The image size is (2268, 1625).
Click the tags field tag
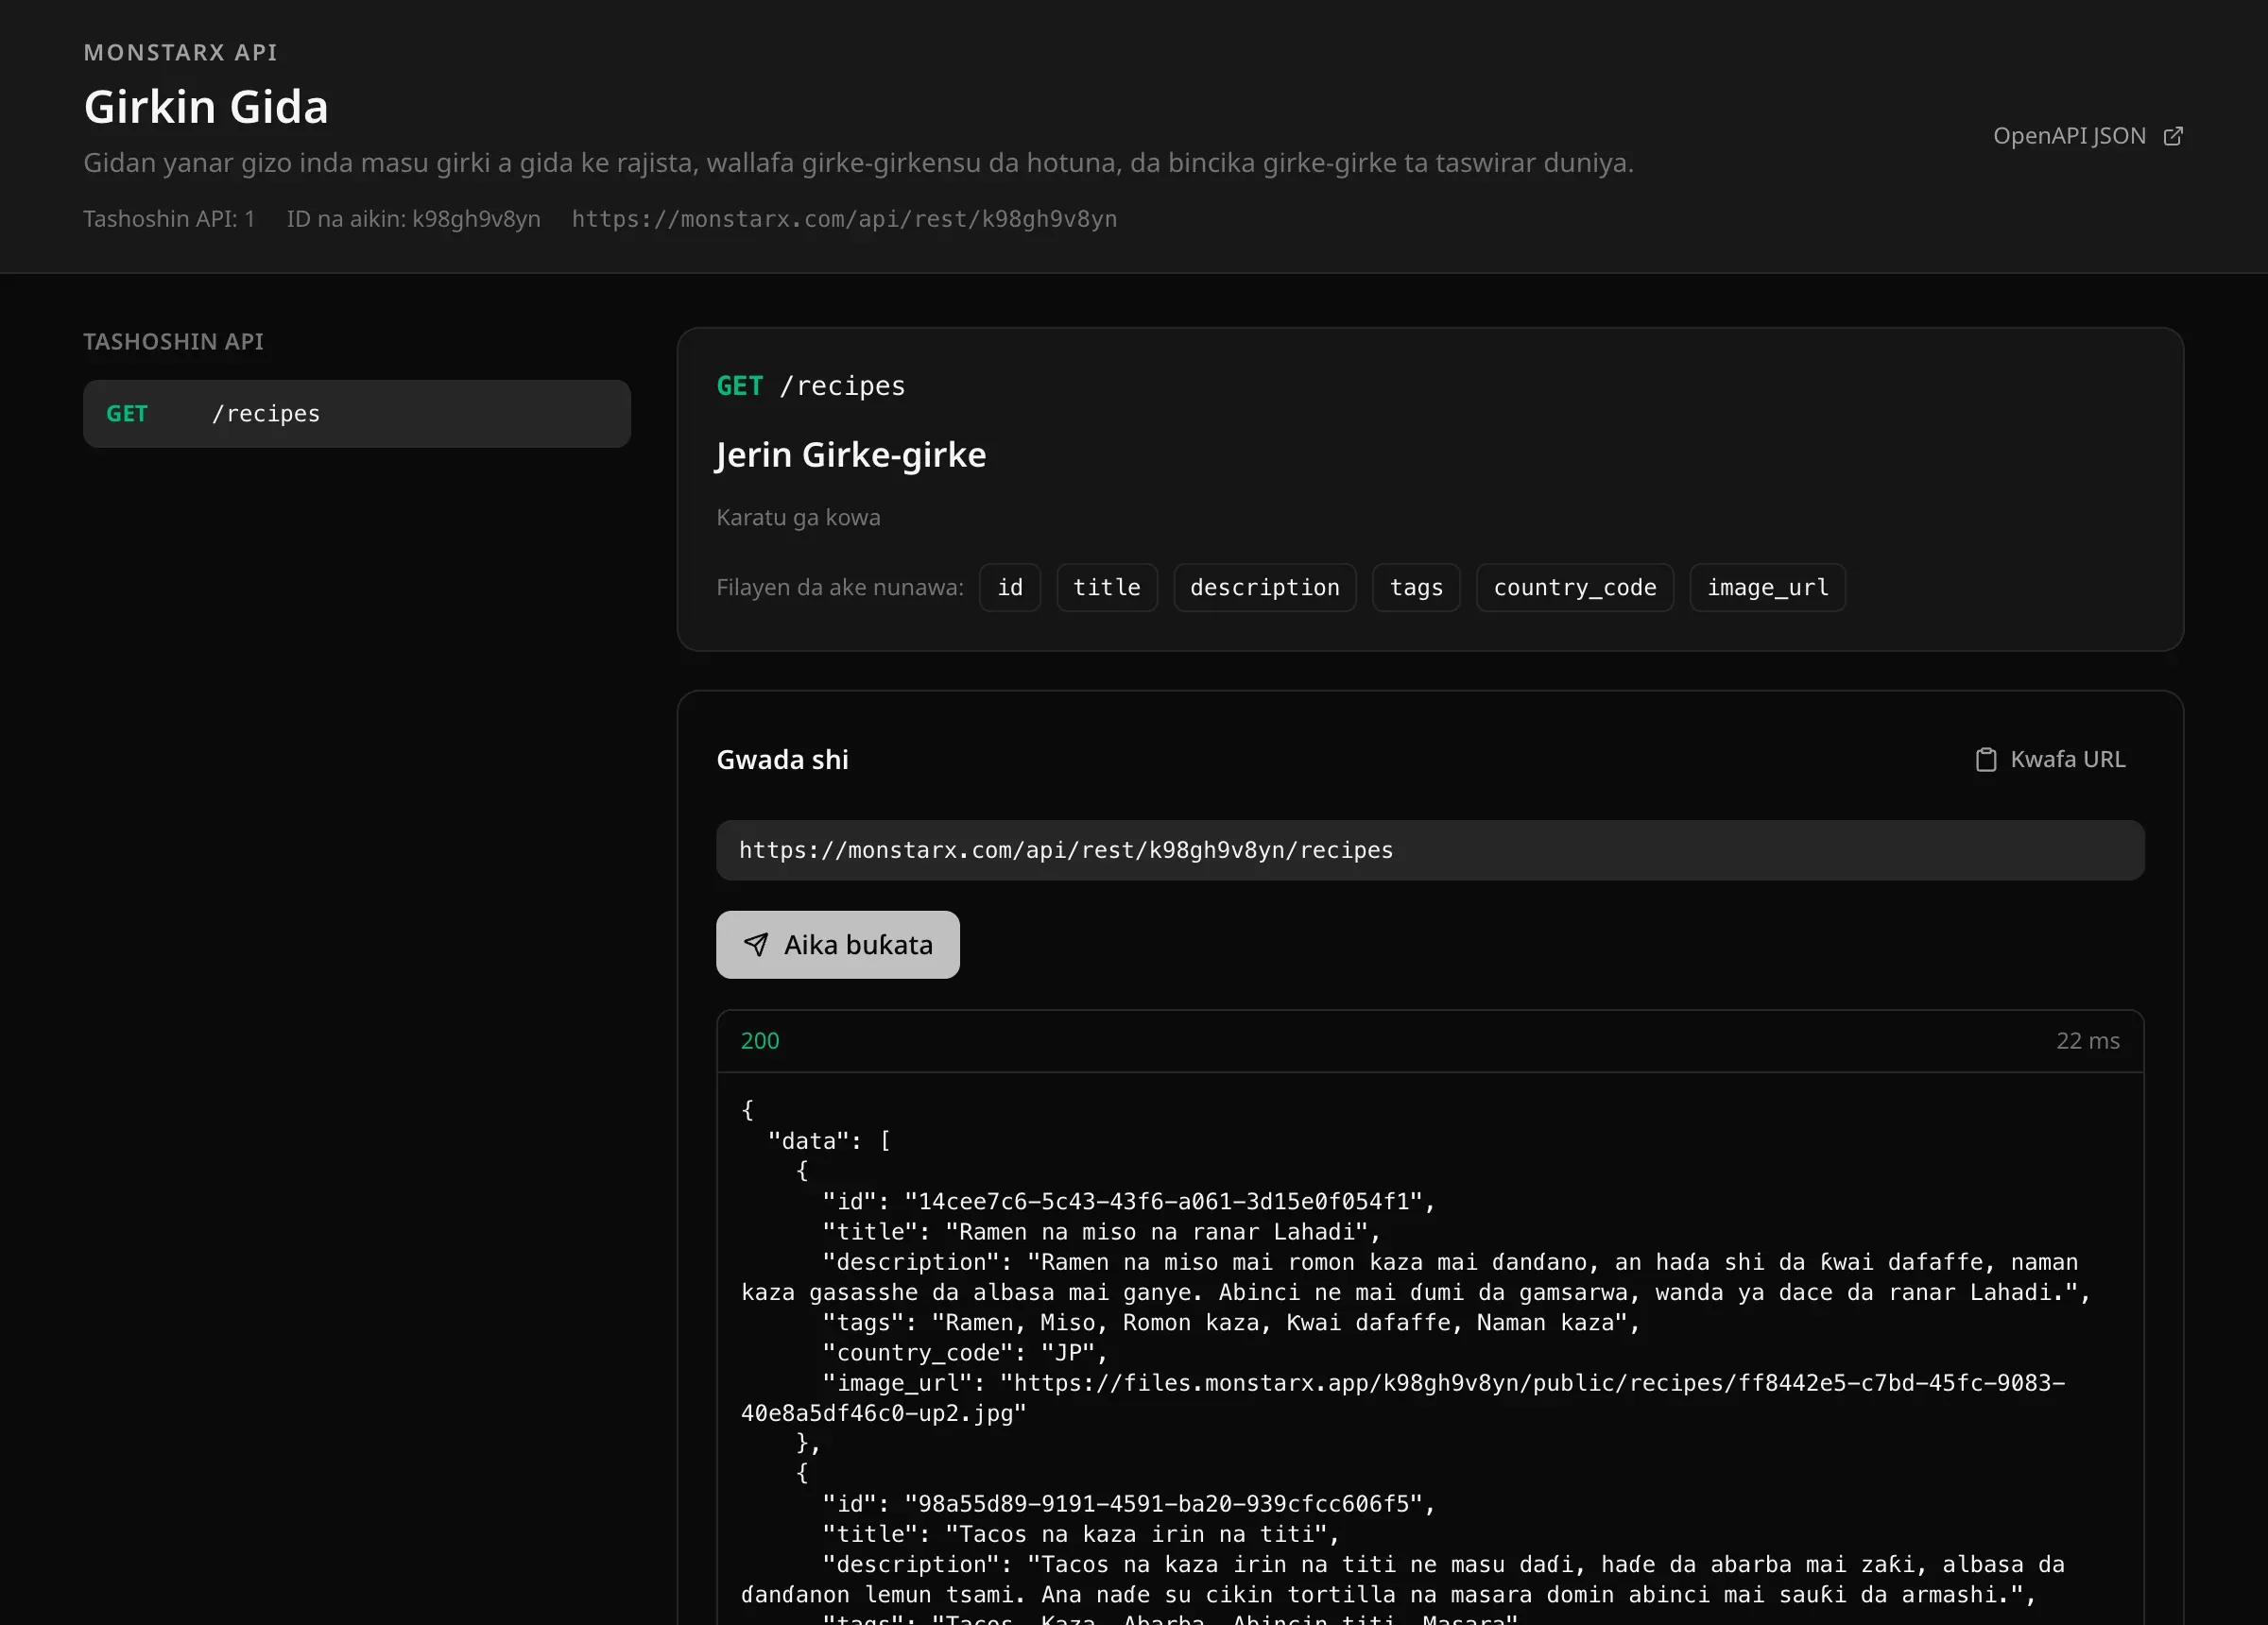pos(1416,587)
